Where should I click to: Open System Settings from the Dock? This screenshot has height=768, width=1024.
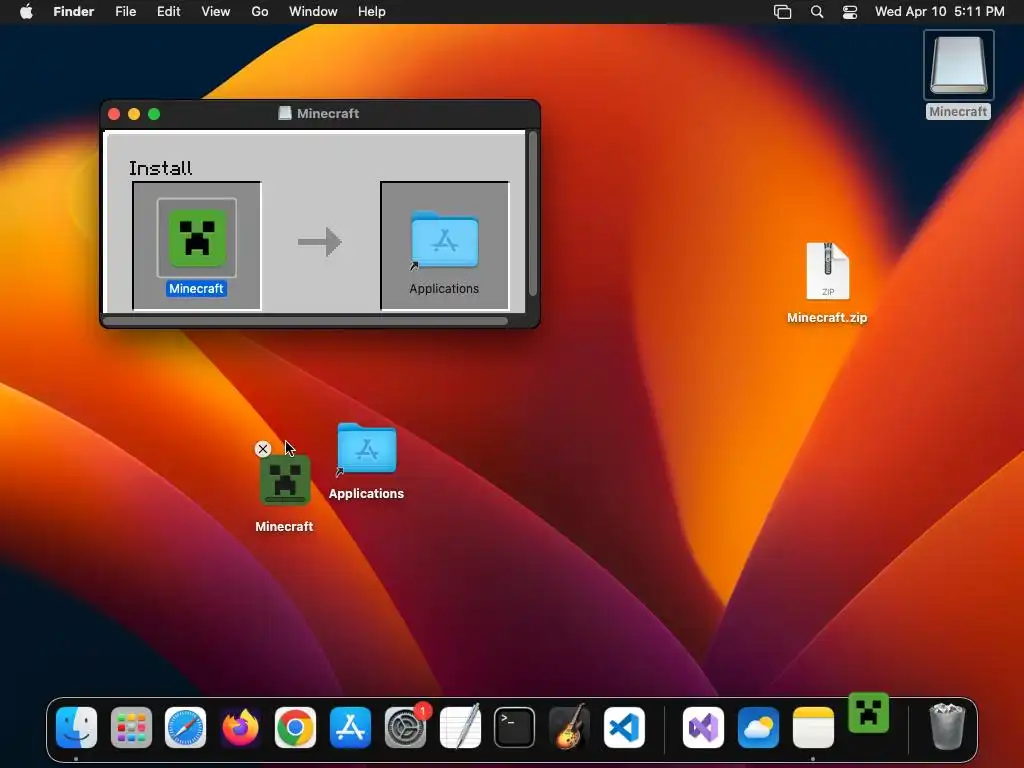click(x=405, y=728)
